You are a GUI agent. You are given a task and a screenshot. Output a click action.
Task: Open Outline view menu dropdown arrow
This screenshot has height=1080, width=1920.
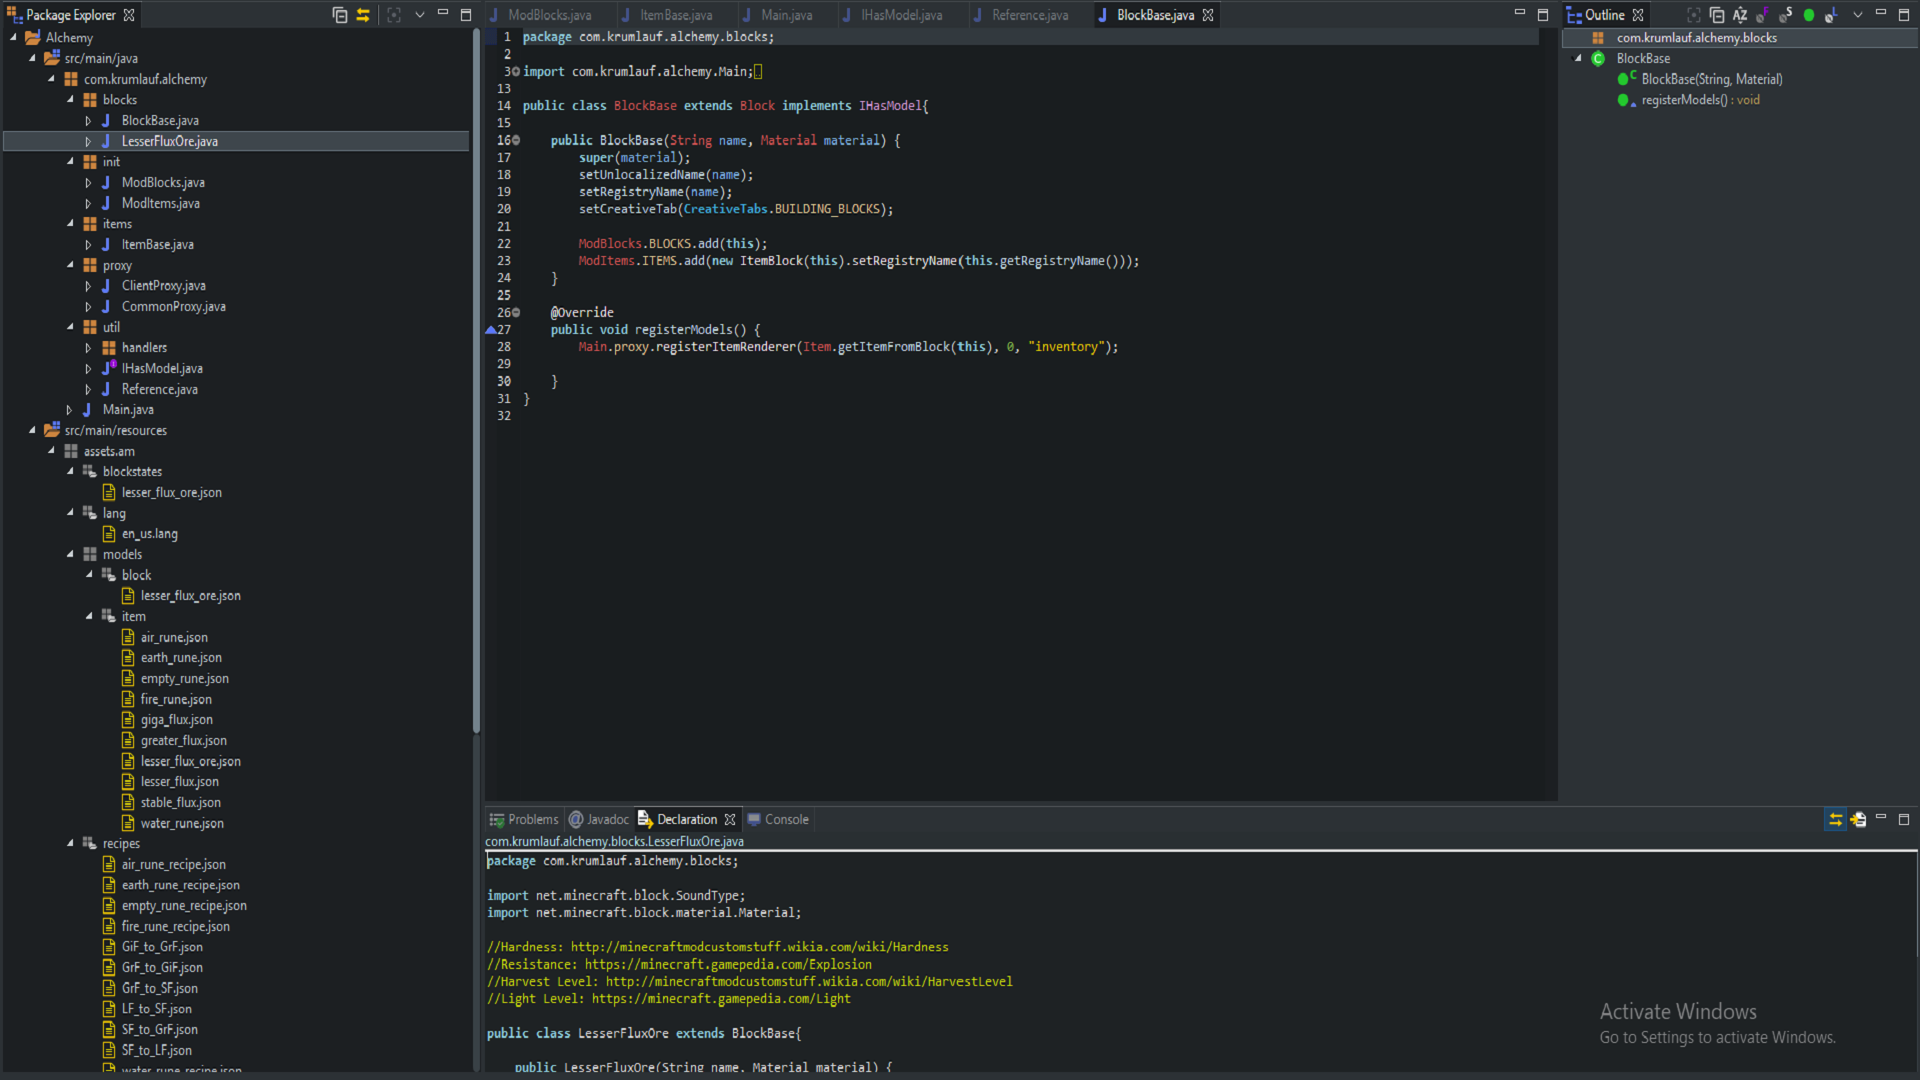(x=1857, y=15)
